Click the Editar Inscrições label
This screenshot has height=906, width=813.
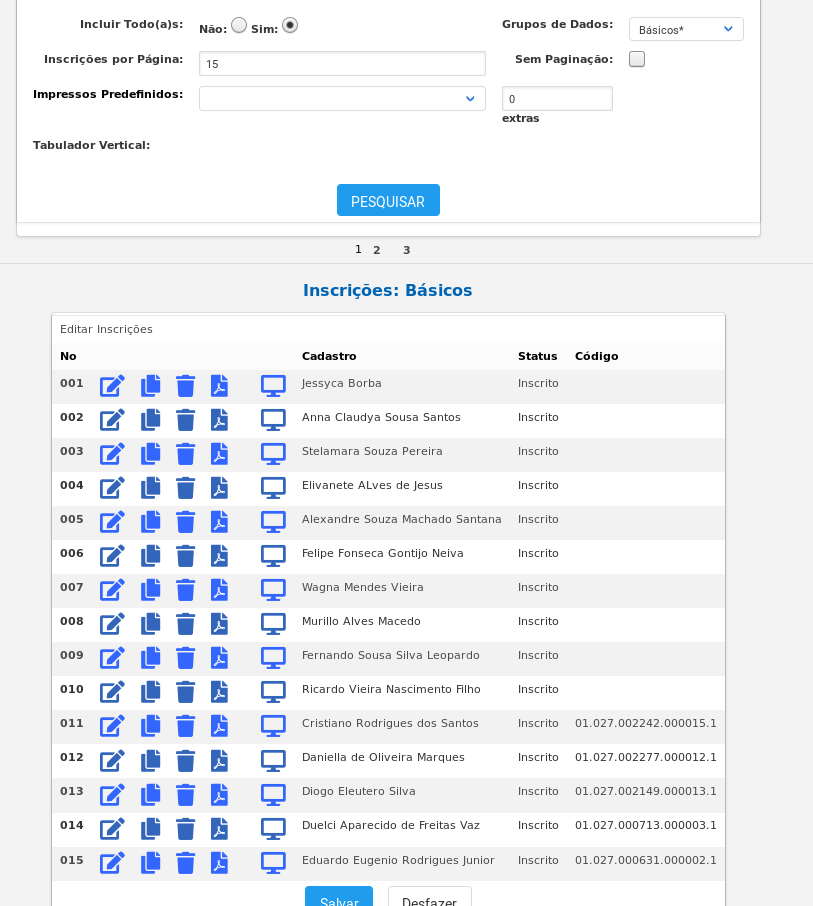pyautogui.click(x=106, y=329)
